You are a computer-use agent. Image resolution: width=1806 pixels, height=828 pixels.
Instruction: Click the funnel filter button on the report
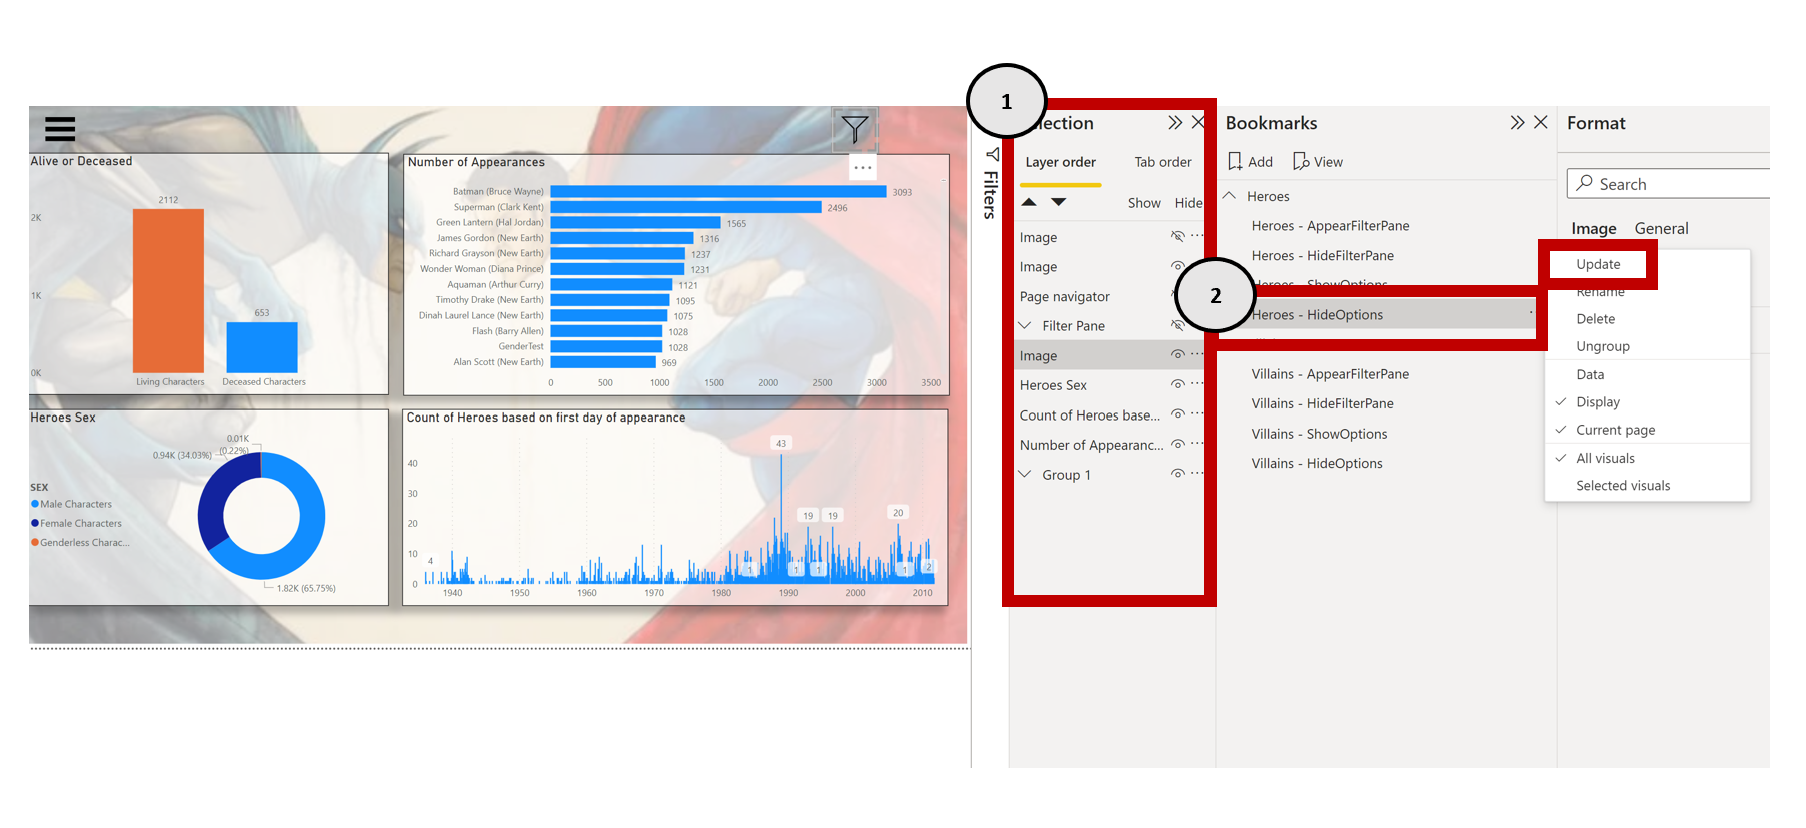coord(855,129)
